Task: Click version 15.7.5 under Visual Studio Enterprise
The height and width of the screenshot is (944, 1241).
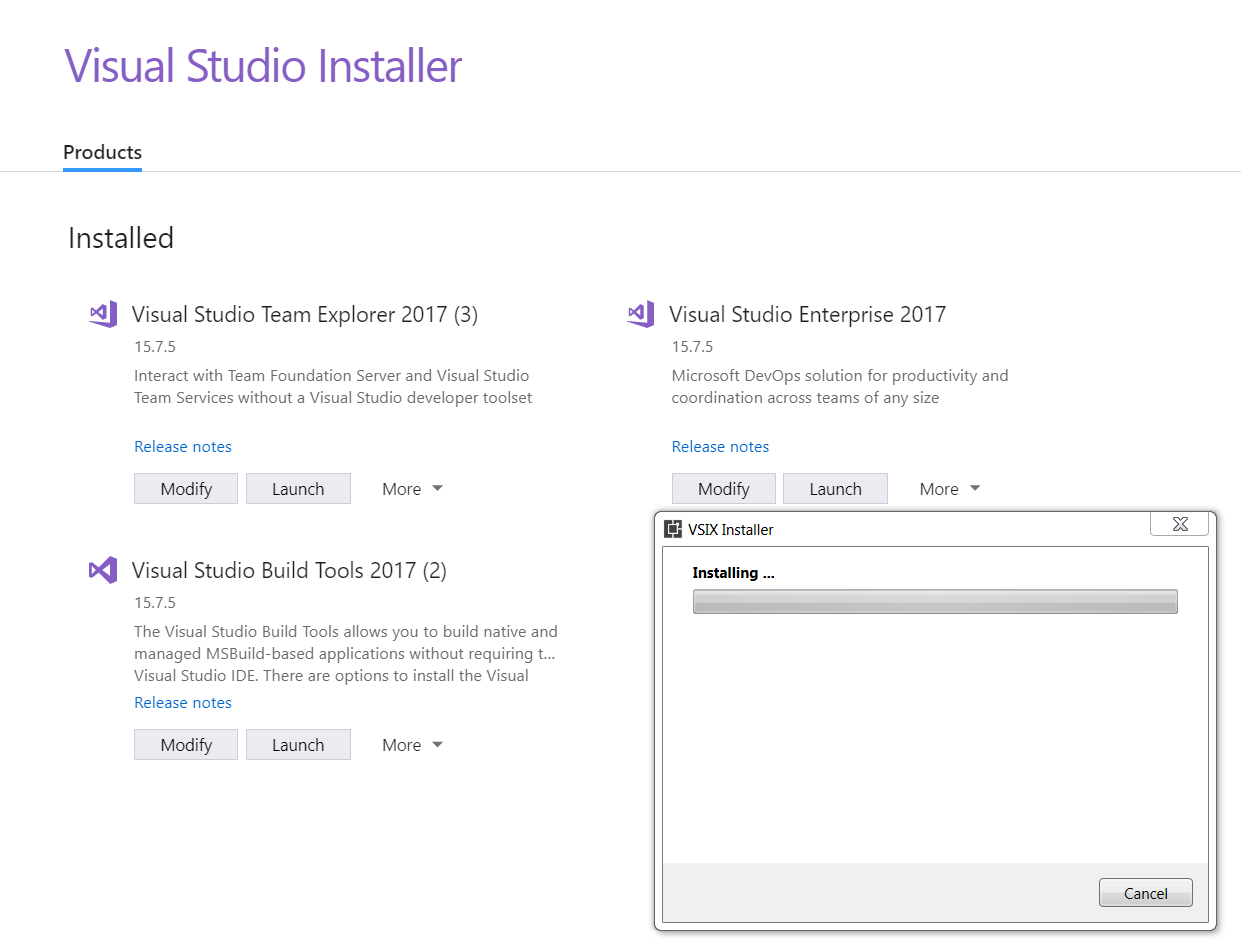Action: [x=692, y=347]
